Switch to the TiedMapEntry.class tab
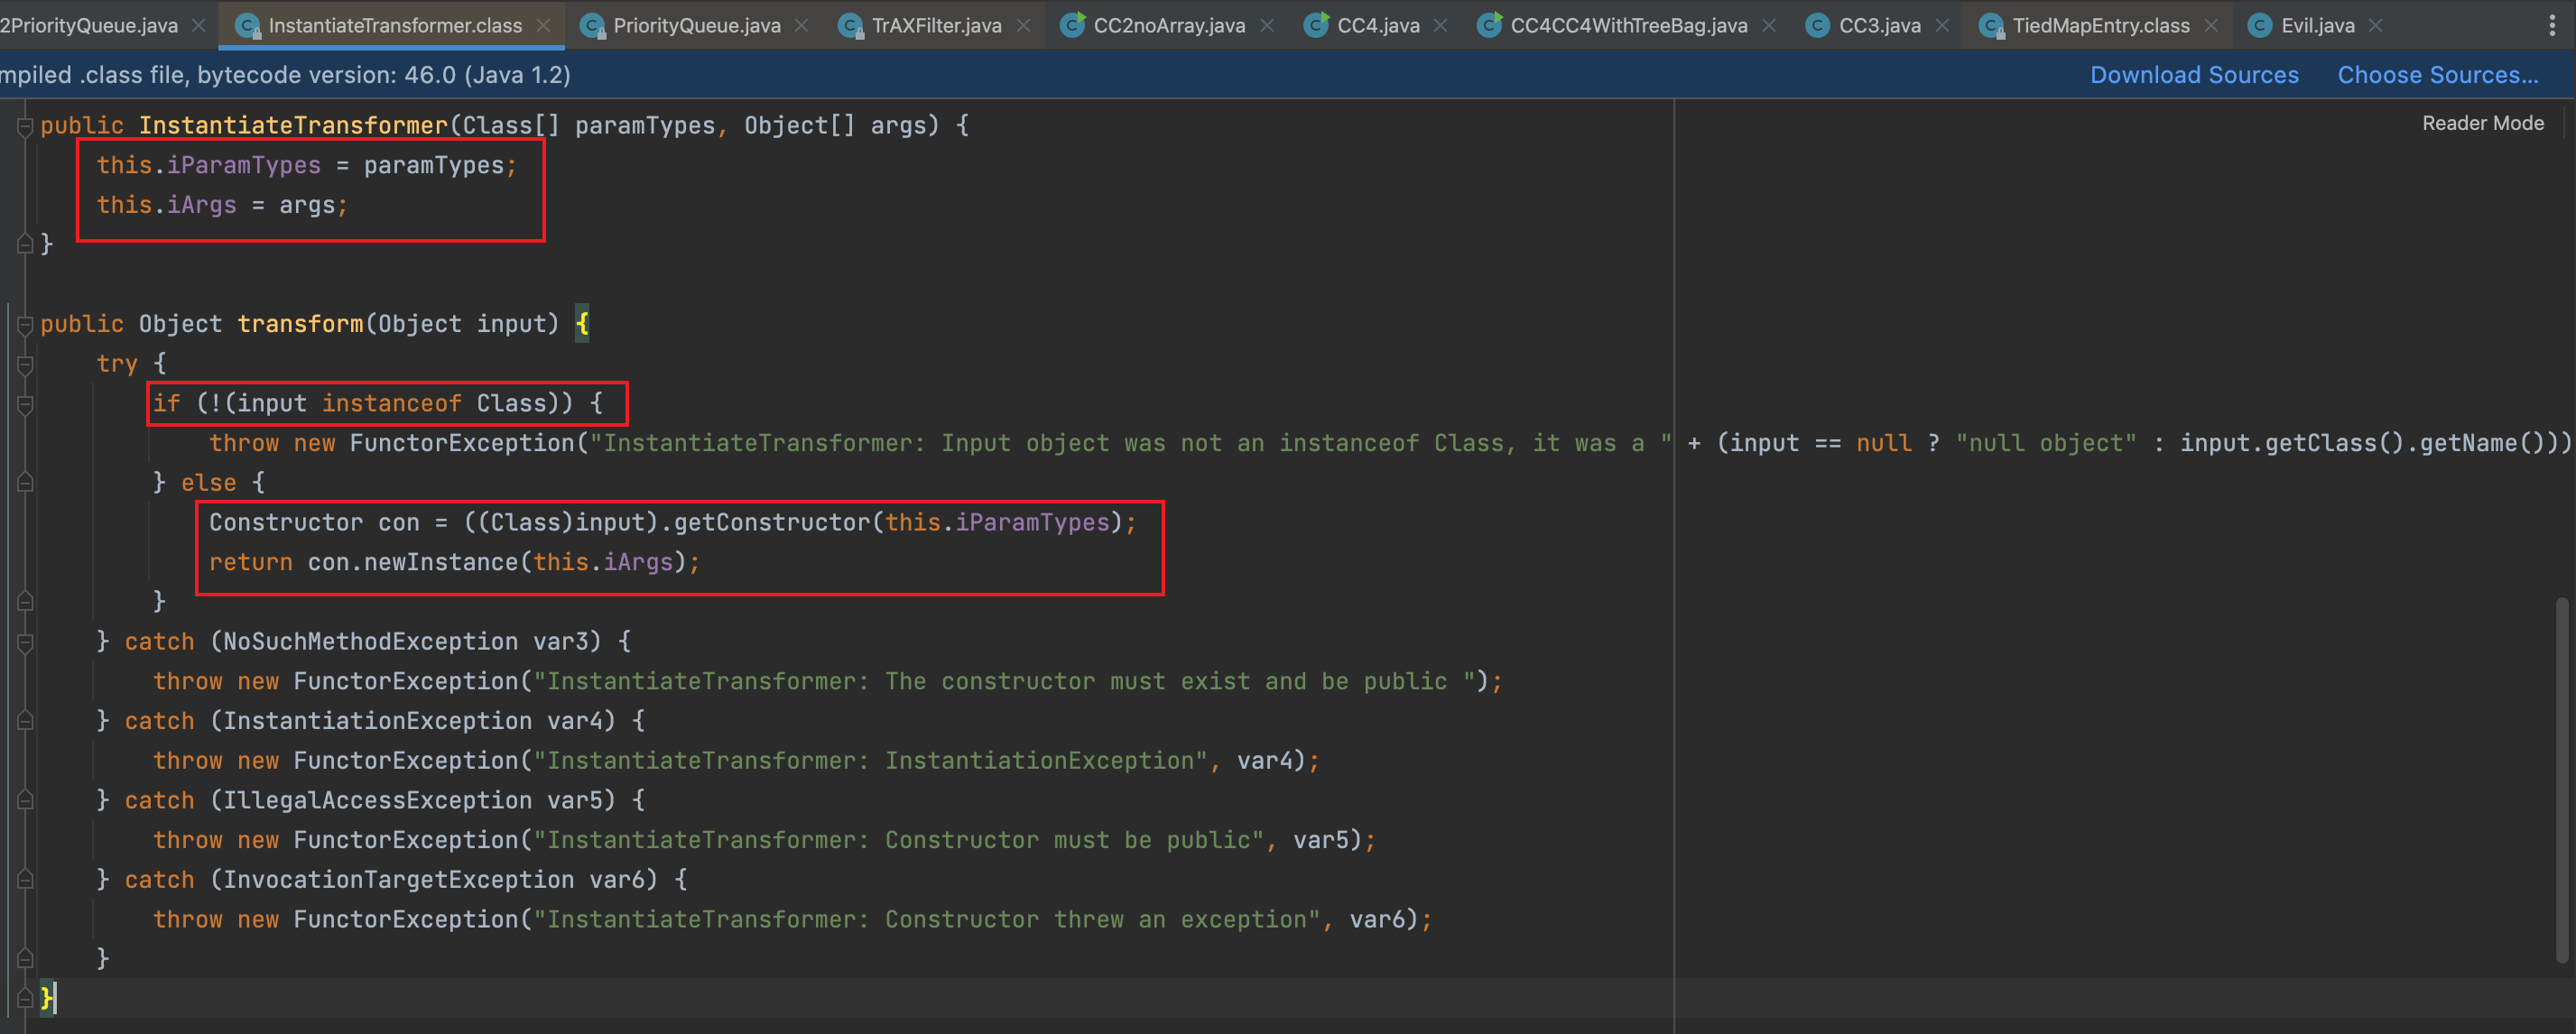The height and width of the screenshot is (1034, 2576). click(2100, 26)
